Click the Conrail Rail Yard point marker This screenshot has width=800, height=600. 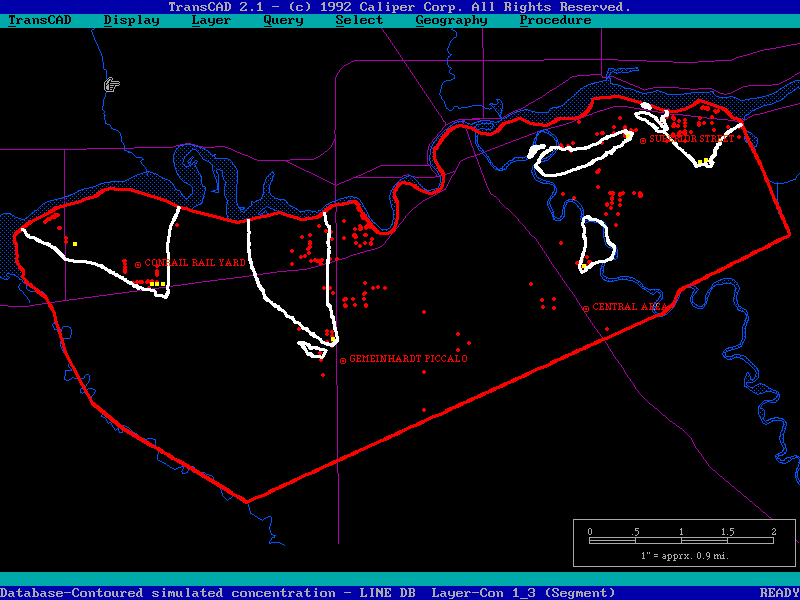139,265
